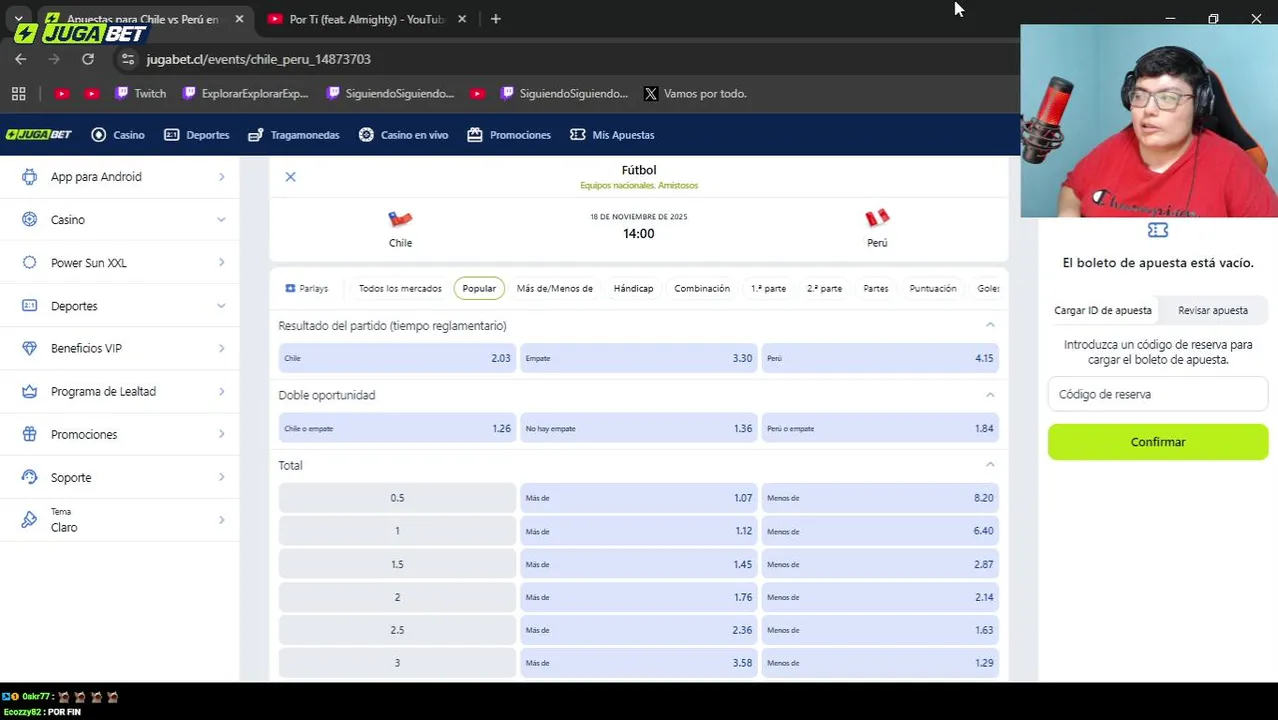The image size is (1278, 720).
Task: Click the Soporte headset icon
Action: click(x=30, y=478)
